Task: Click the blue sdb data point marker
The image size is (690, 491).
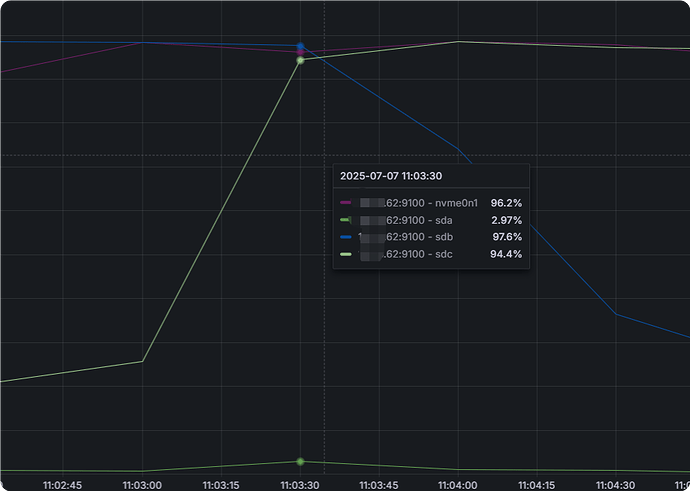Action: click(300, 46)
